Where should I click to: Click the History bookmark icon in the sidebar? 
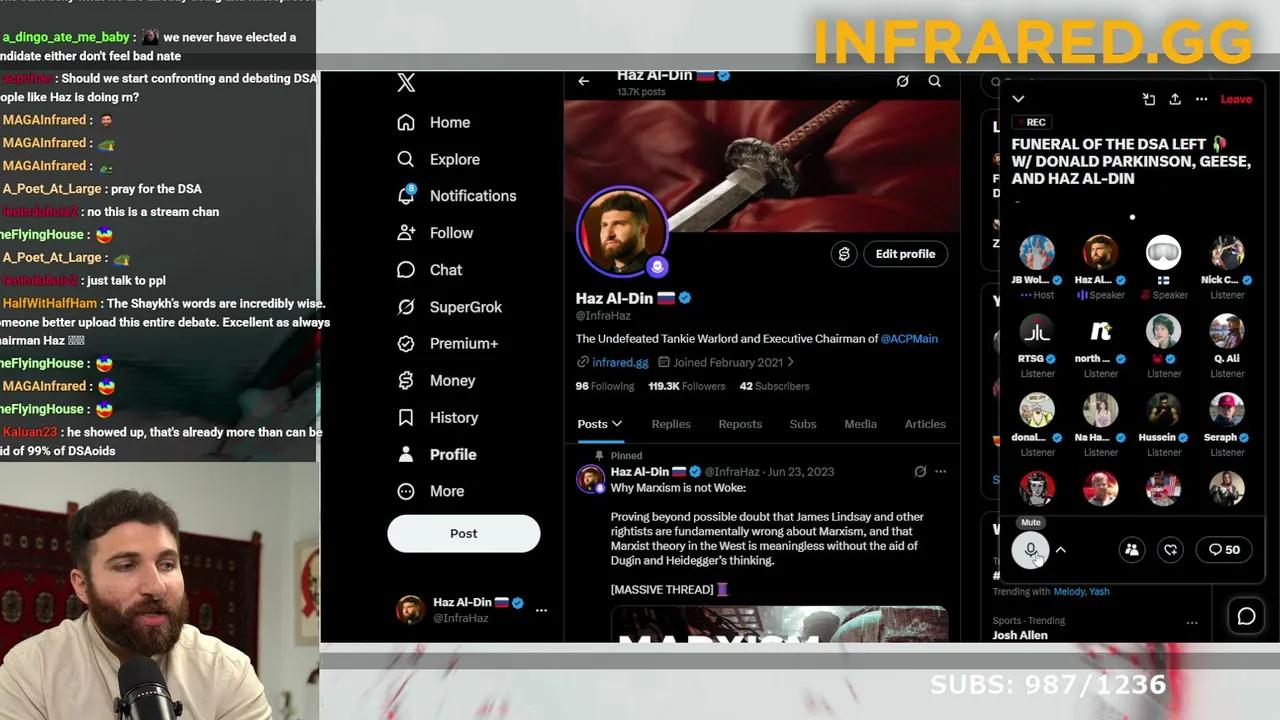click(x=406, y=418)
